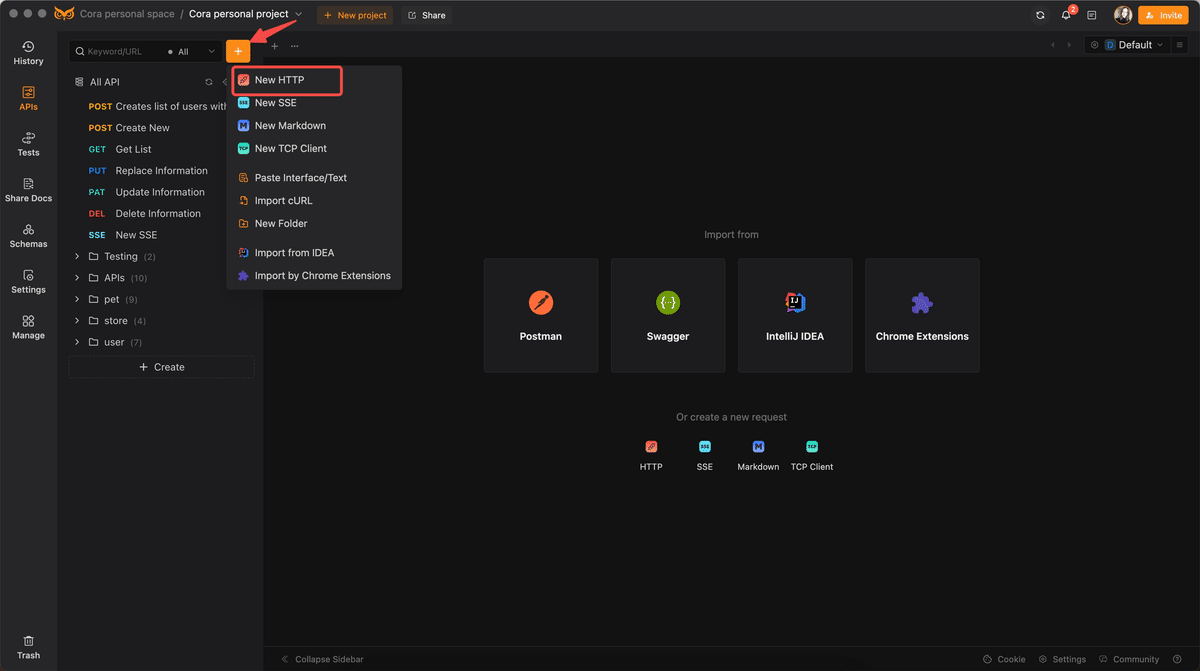
Task: Import from Swagger card
Action: (668, 315)
